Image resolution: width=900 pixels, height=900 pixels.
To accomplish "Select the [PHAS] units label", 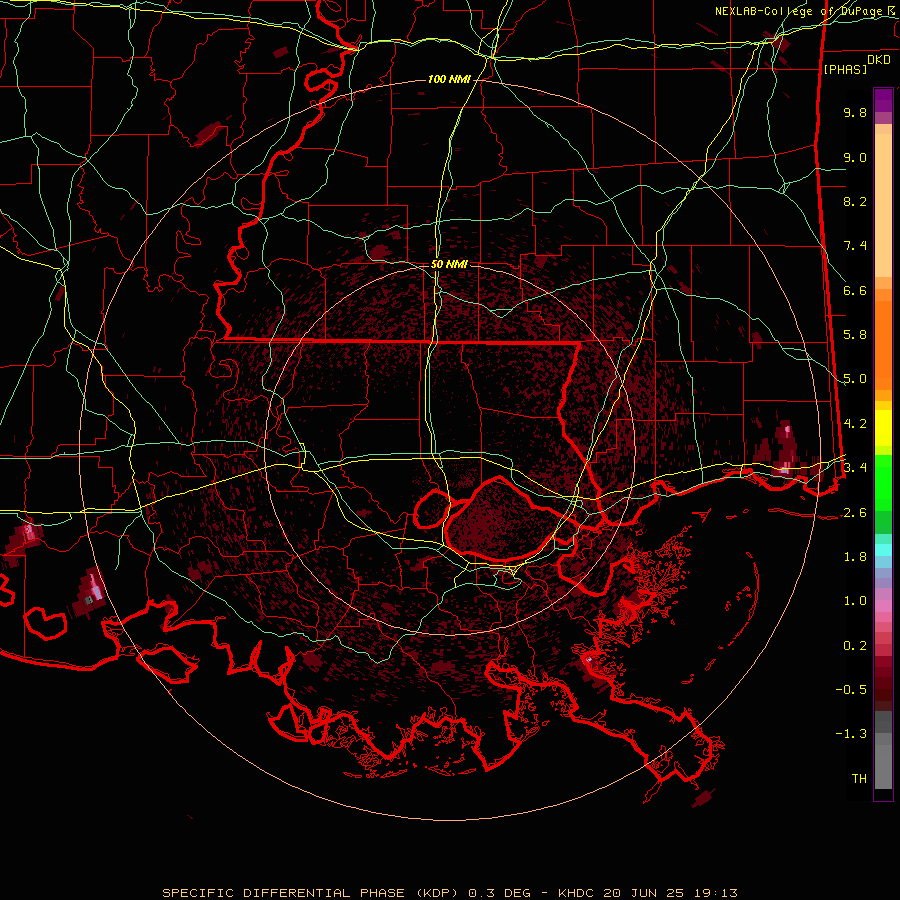I will point(845,69).
